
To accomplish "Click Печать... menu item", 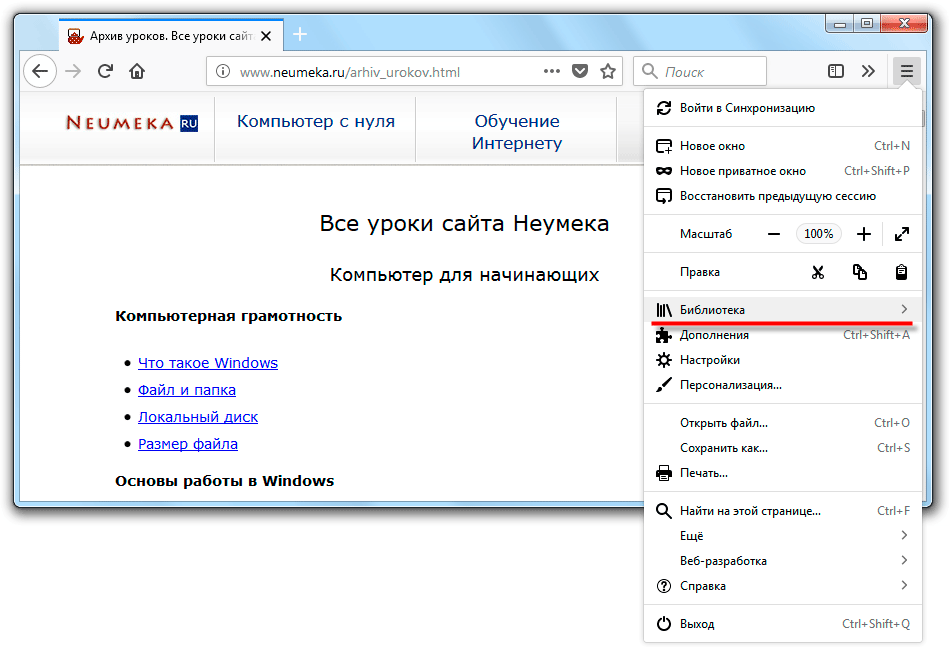I will point(783,473).
